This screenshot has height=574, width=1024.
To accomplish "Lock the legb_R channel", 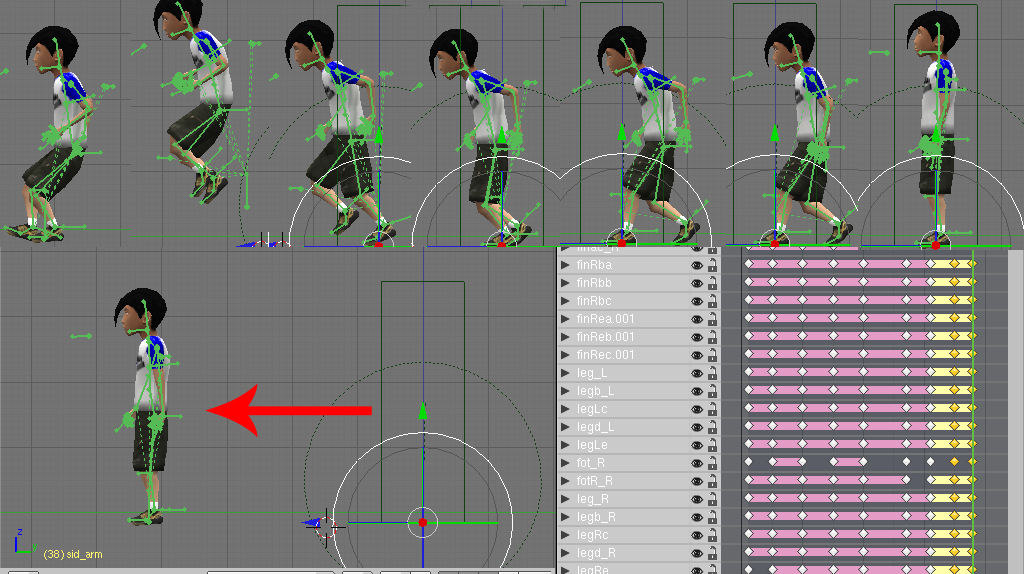I will (712, 517).
